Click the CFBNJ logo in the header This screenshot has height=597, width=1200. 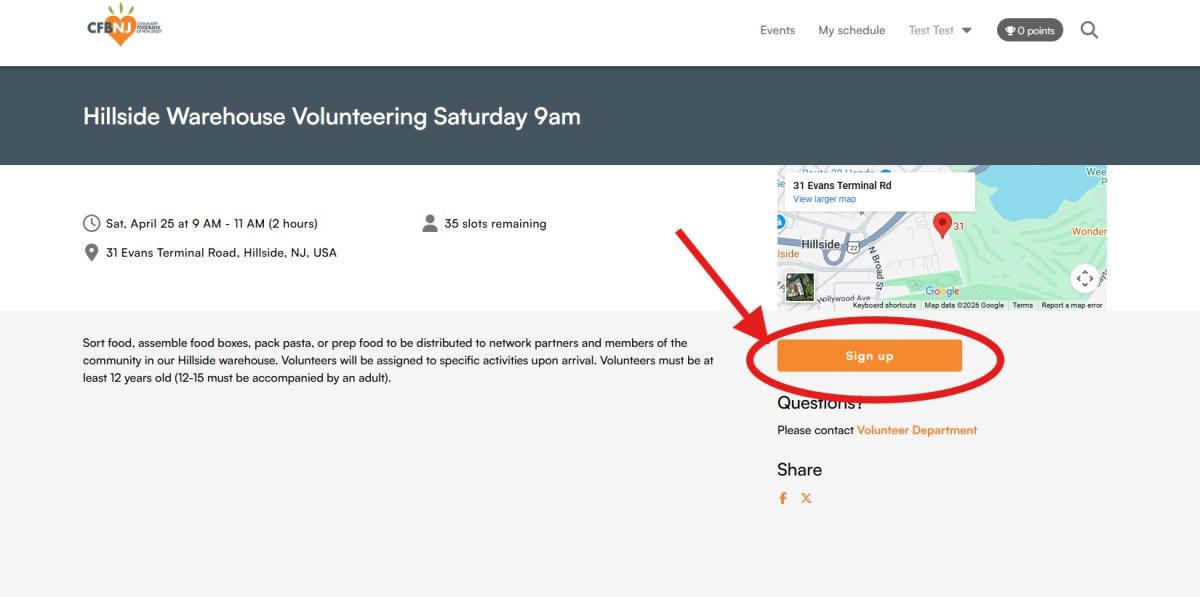tap(124, 26)
